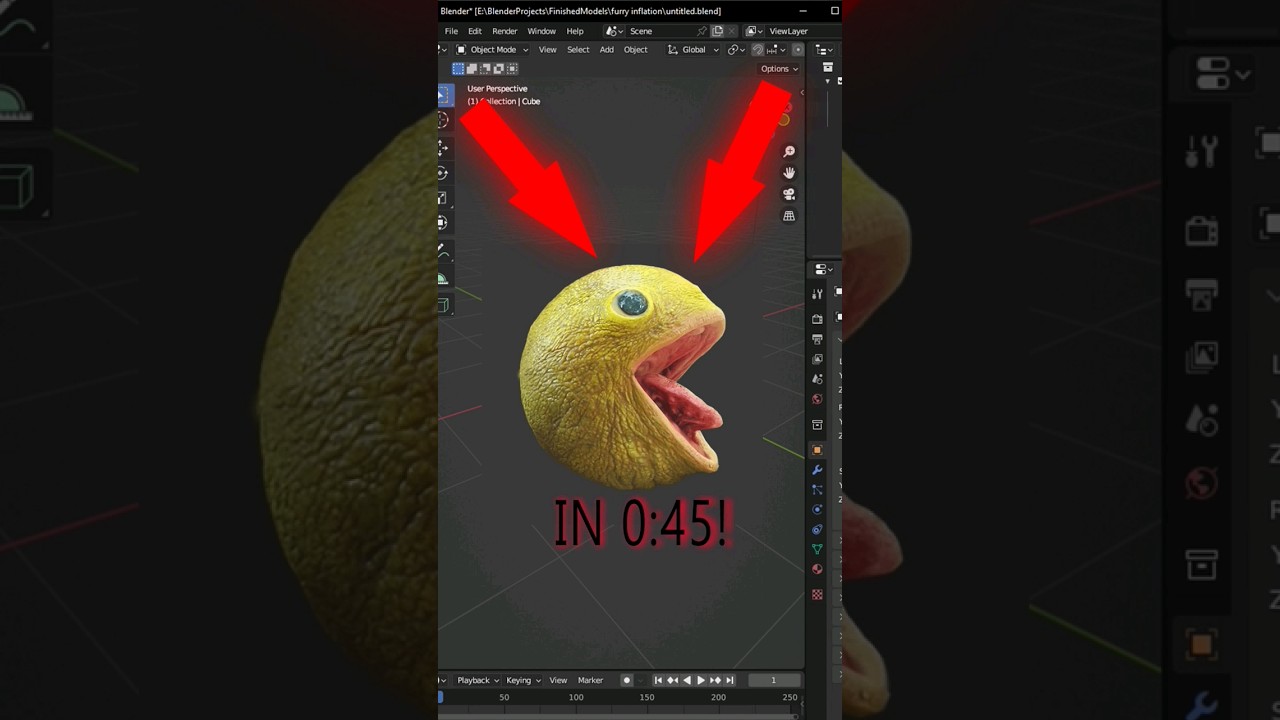Jump to next keyframe

click(715, 680)
